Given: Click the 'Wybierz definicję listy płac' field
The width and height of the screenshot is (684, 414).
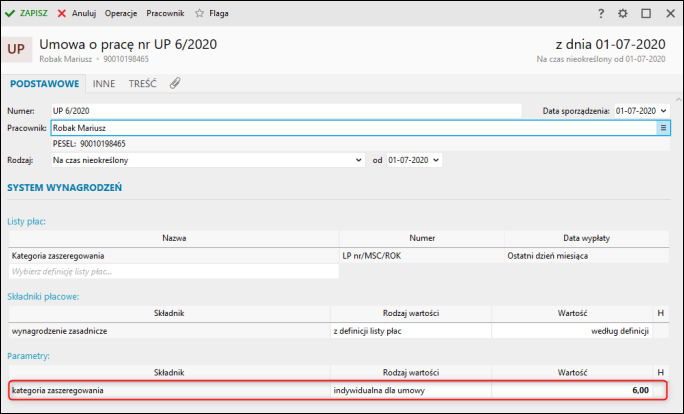Looking at the screenshot, I should (x=174, y=271).
